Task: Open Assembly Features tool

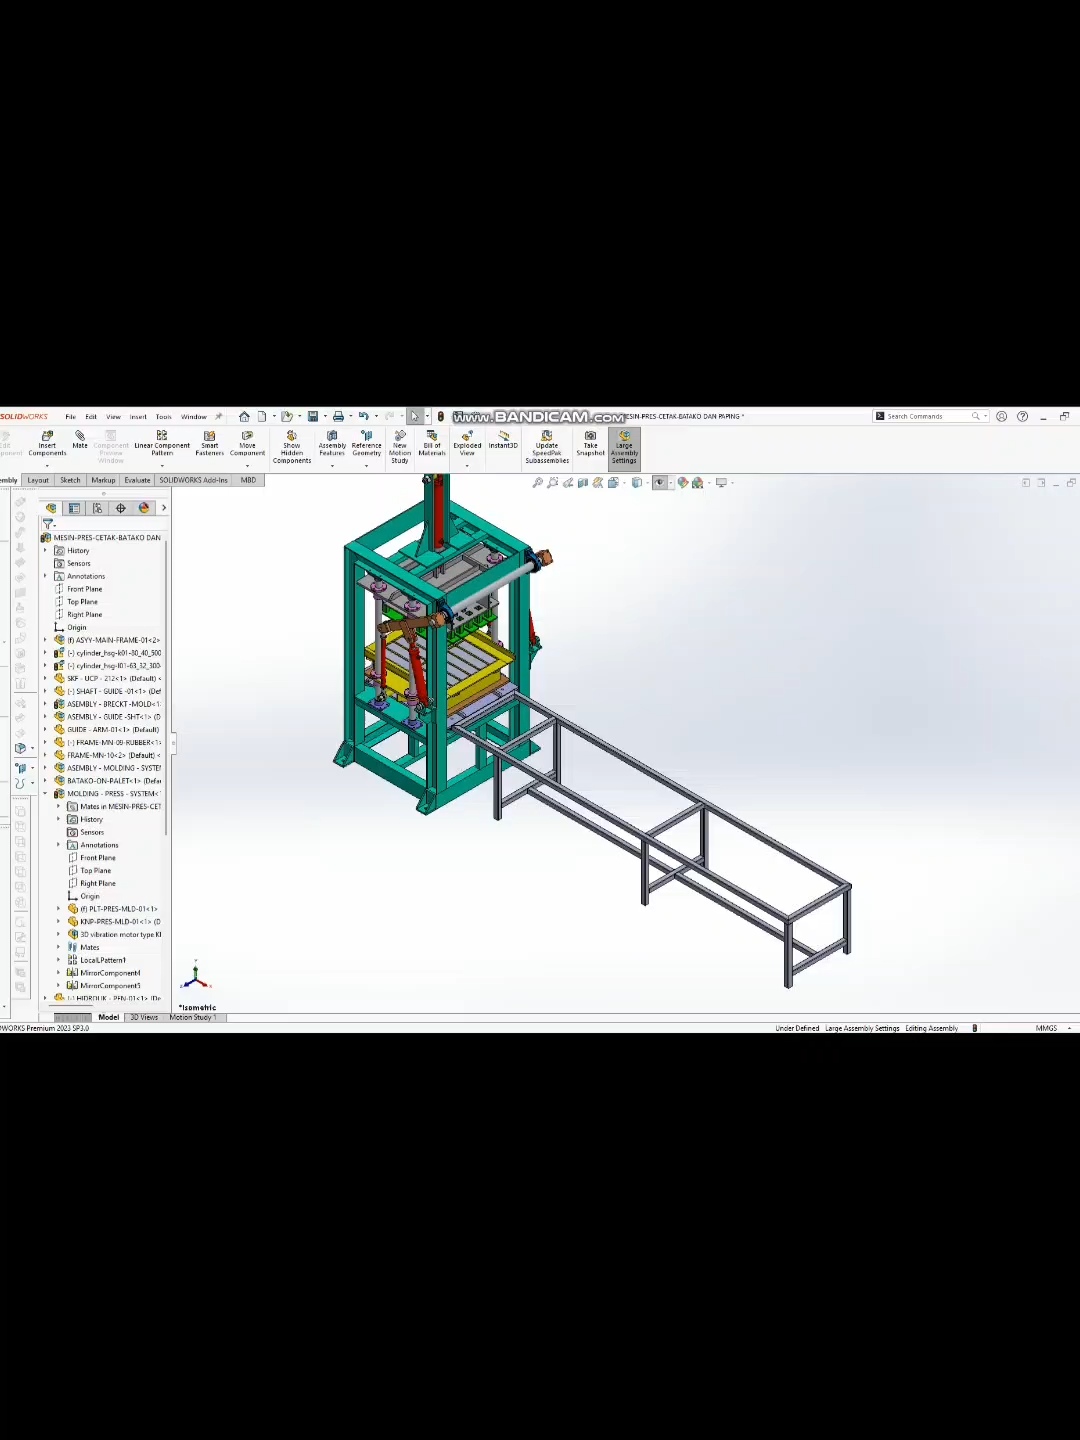Action: coord(332,443)
